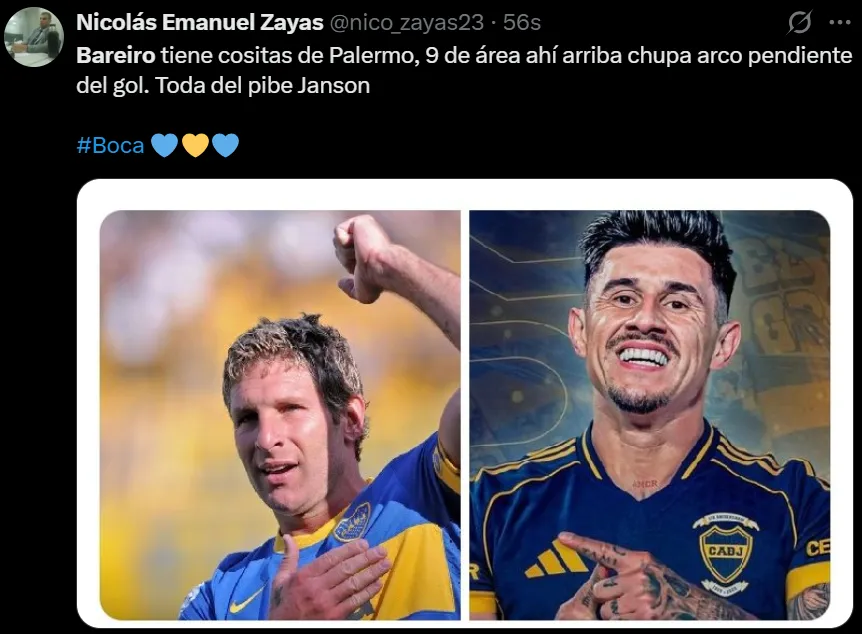Click the Nike swoosh on the left jersey
The width and height of the screenshot is (862, 634).
click(246, 600)
